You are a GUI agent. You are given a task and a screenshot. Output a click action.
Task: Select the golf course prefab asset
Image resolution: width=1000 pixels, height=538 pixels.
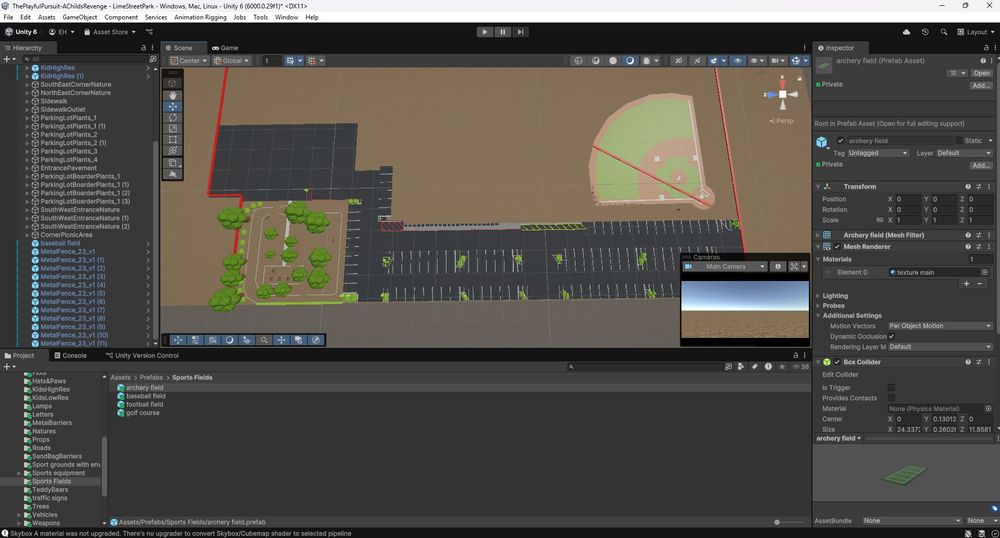point(142,412)
